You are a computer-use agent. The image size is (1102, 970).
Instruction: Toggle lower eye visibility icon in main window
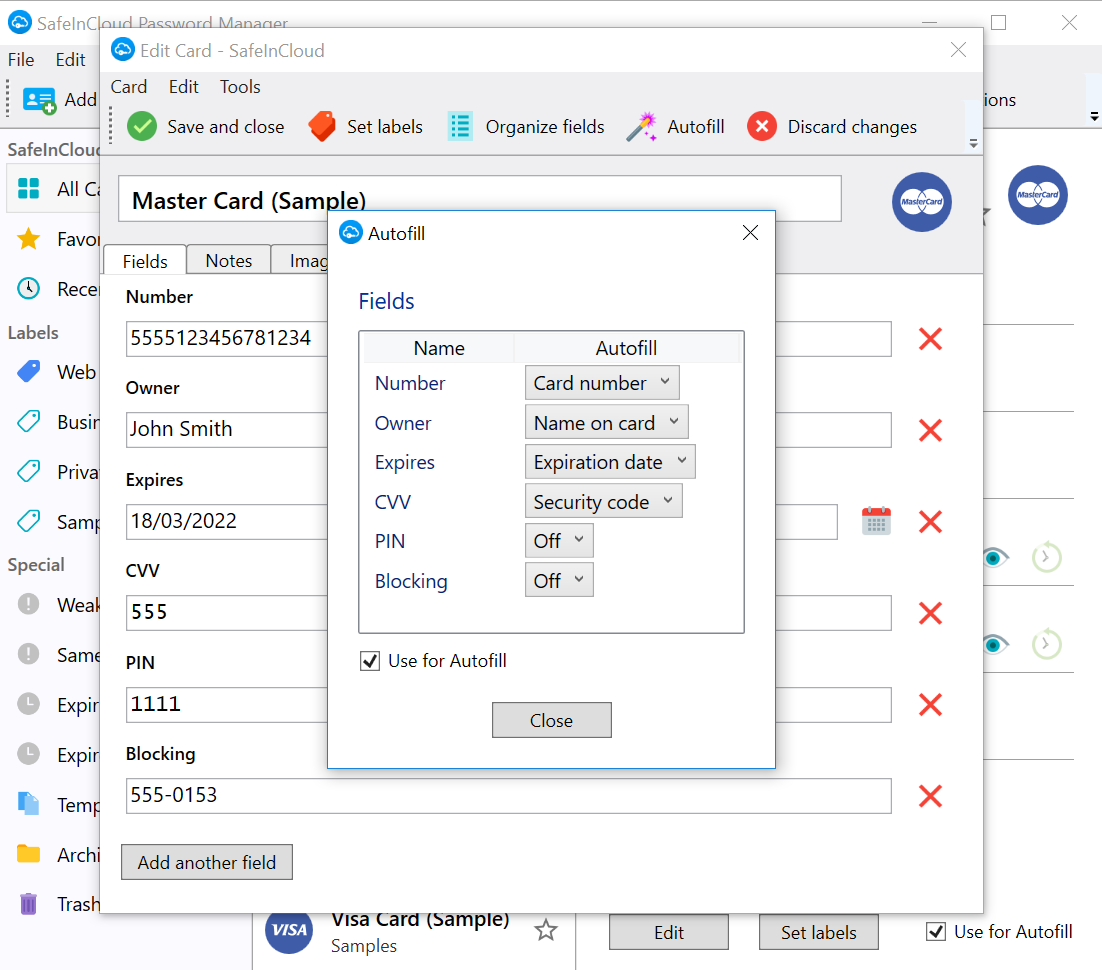pyautogui.click(x=994, y=645)
